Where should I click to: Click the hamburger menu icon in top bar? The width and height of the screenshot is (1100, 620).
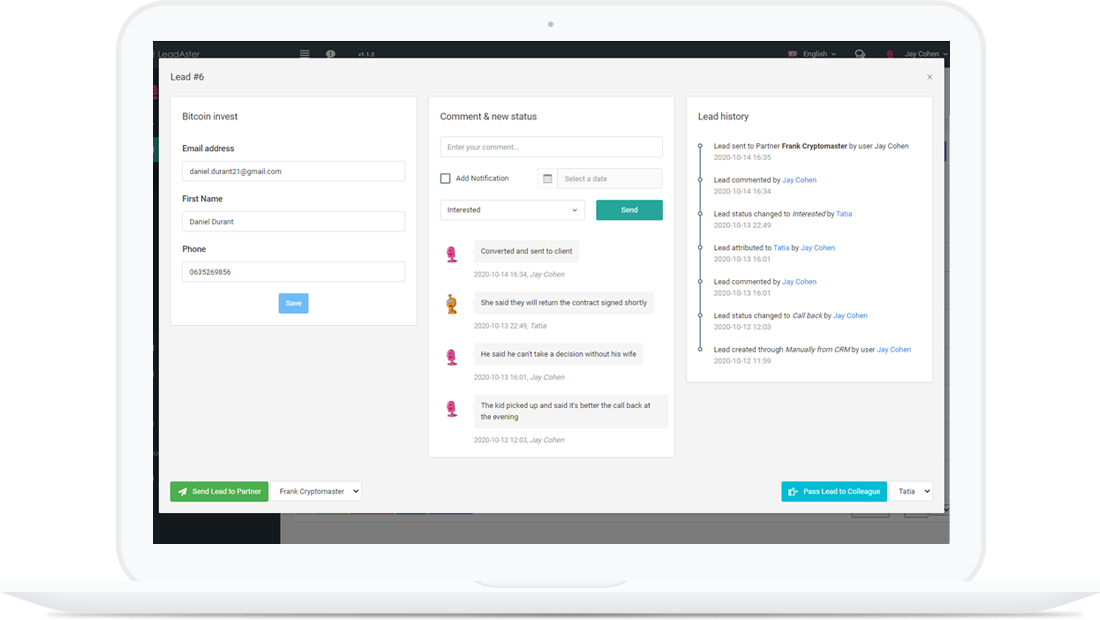(305, 54)
